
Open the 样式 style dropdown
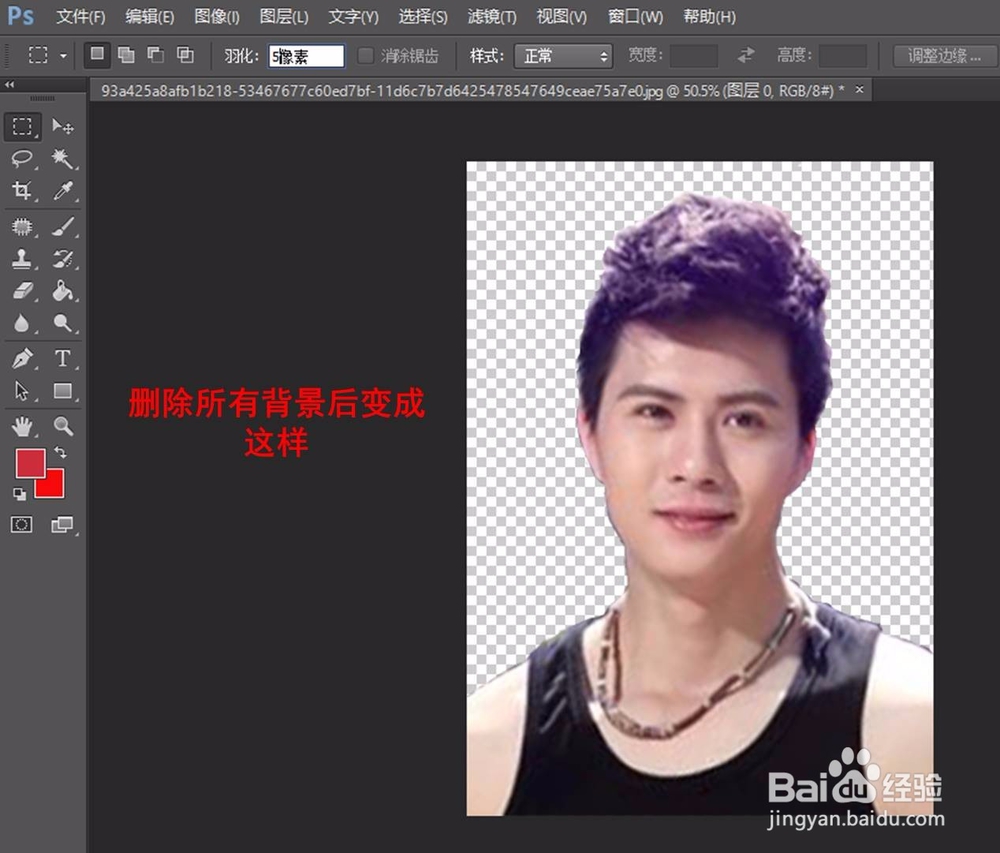click(x=560, y=55)
